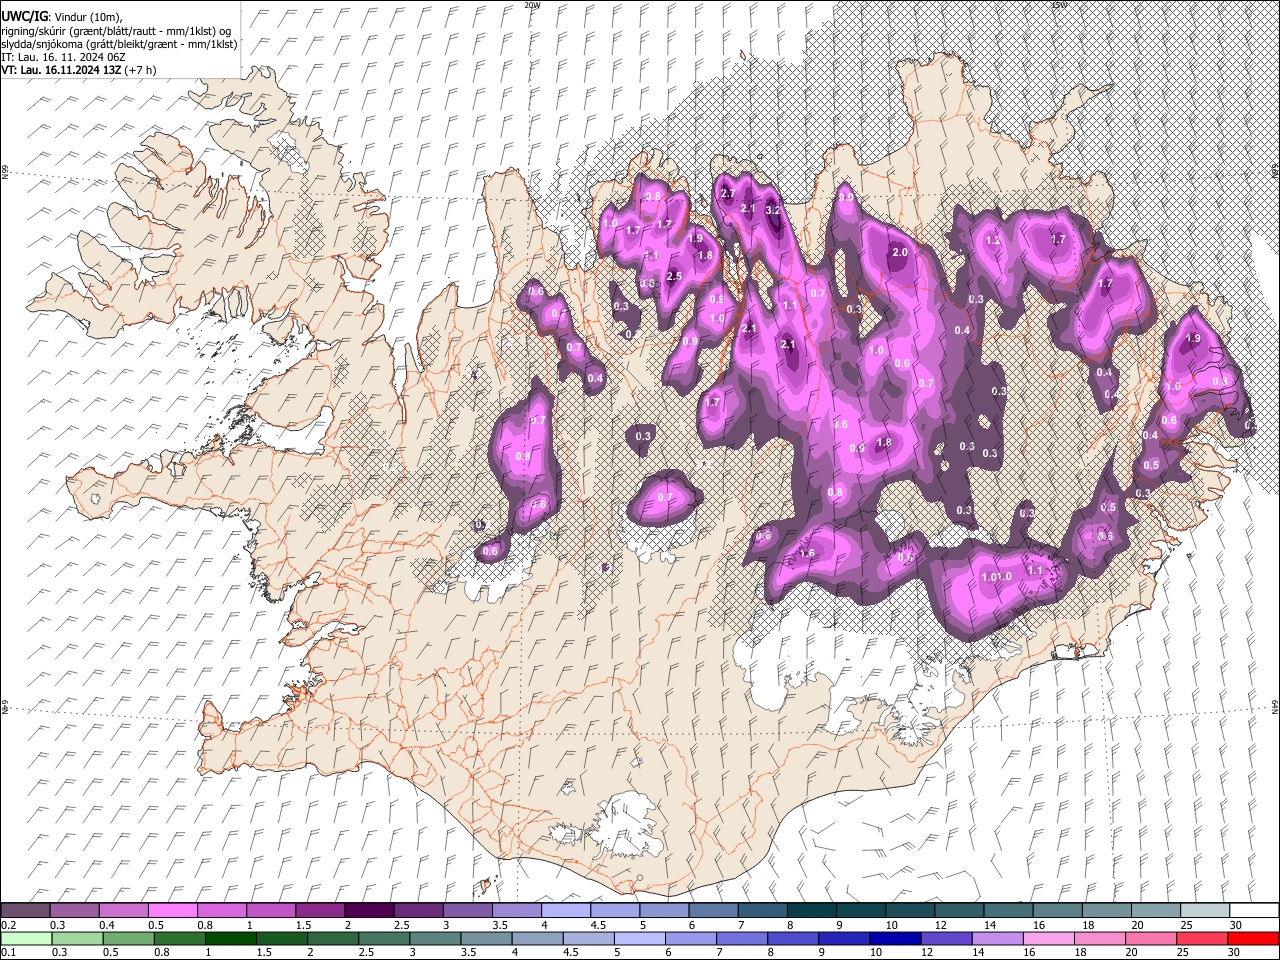This screenshot has height=960, width=1280.
Task: Click the white snow swatch after 30
Action: [x=1254, y=911]
